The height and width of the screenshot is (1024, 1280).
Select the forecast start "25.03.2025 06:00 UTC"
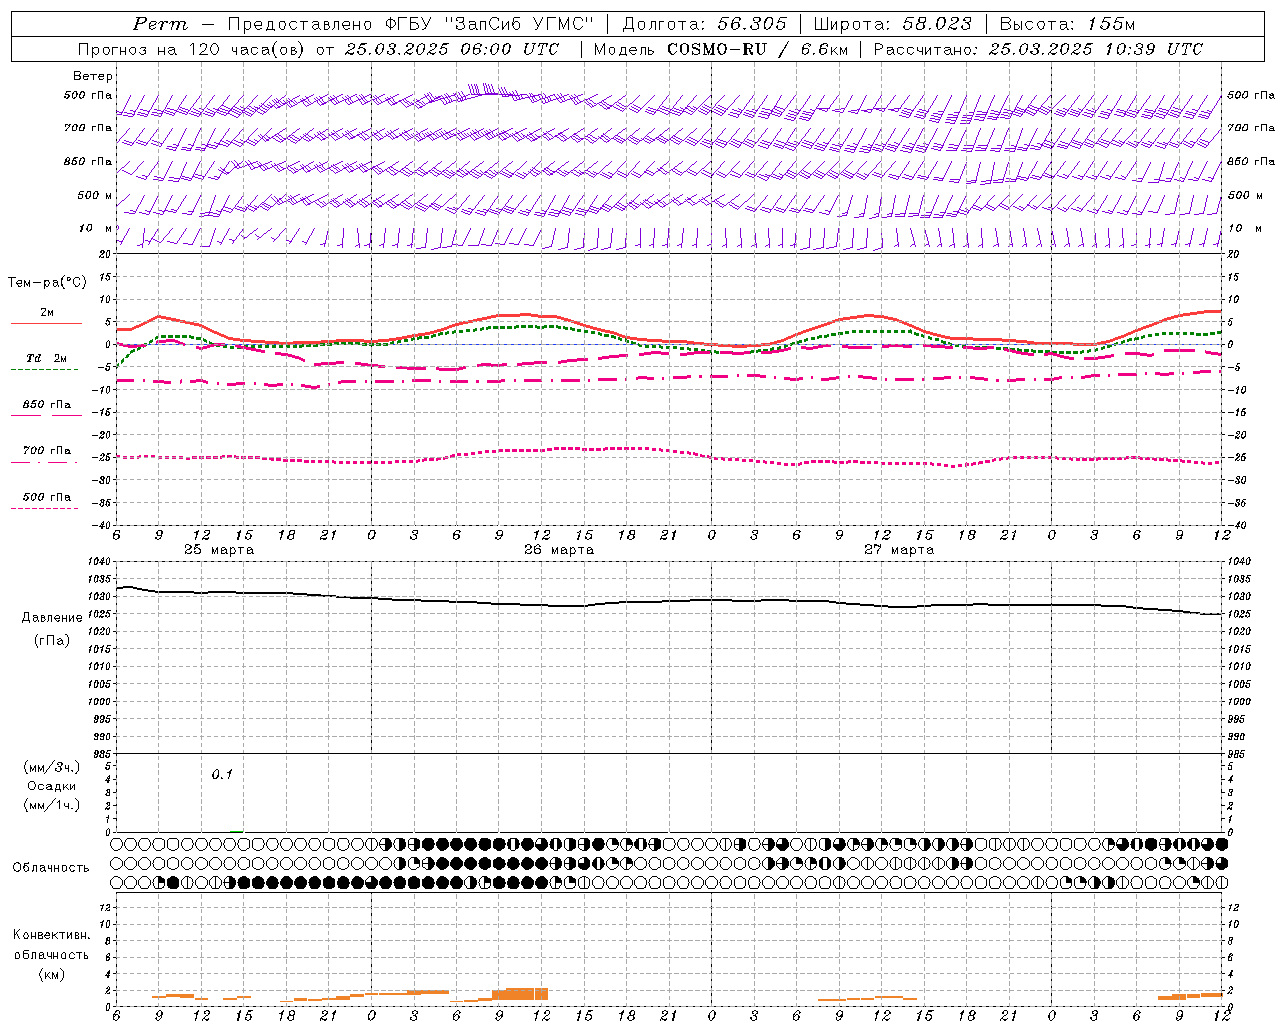(x=452, y=49)
